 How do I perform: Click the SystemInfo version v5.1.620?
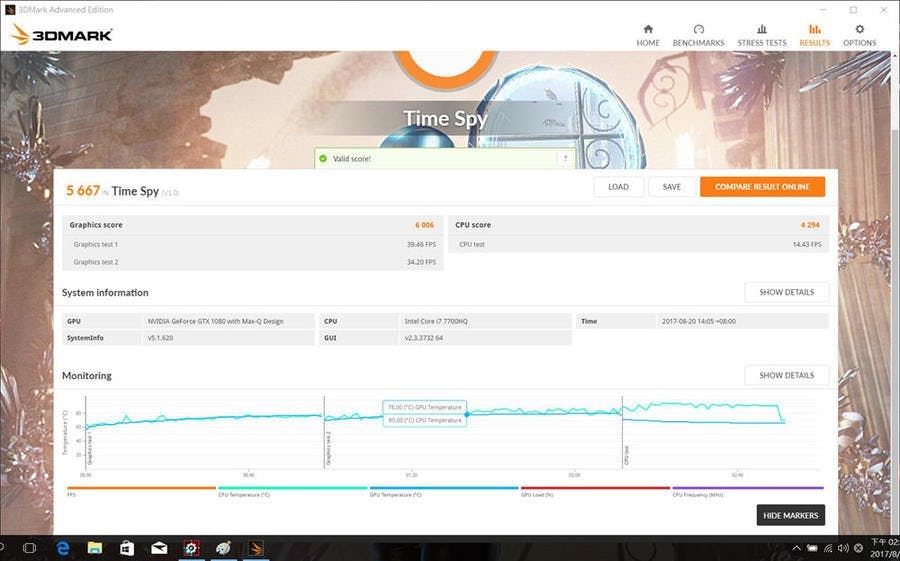pos(160,338)
